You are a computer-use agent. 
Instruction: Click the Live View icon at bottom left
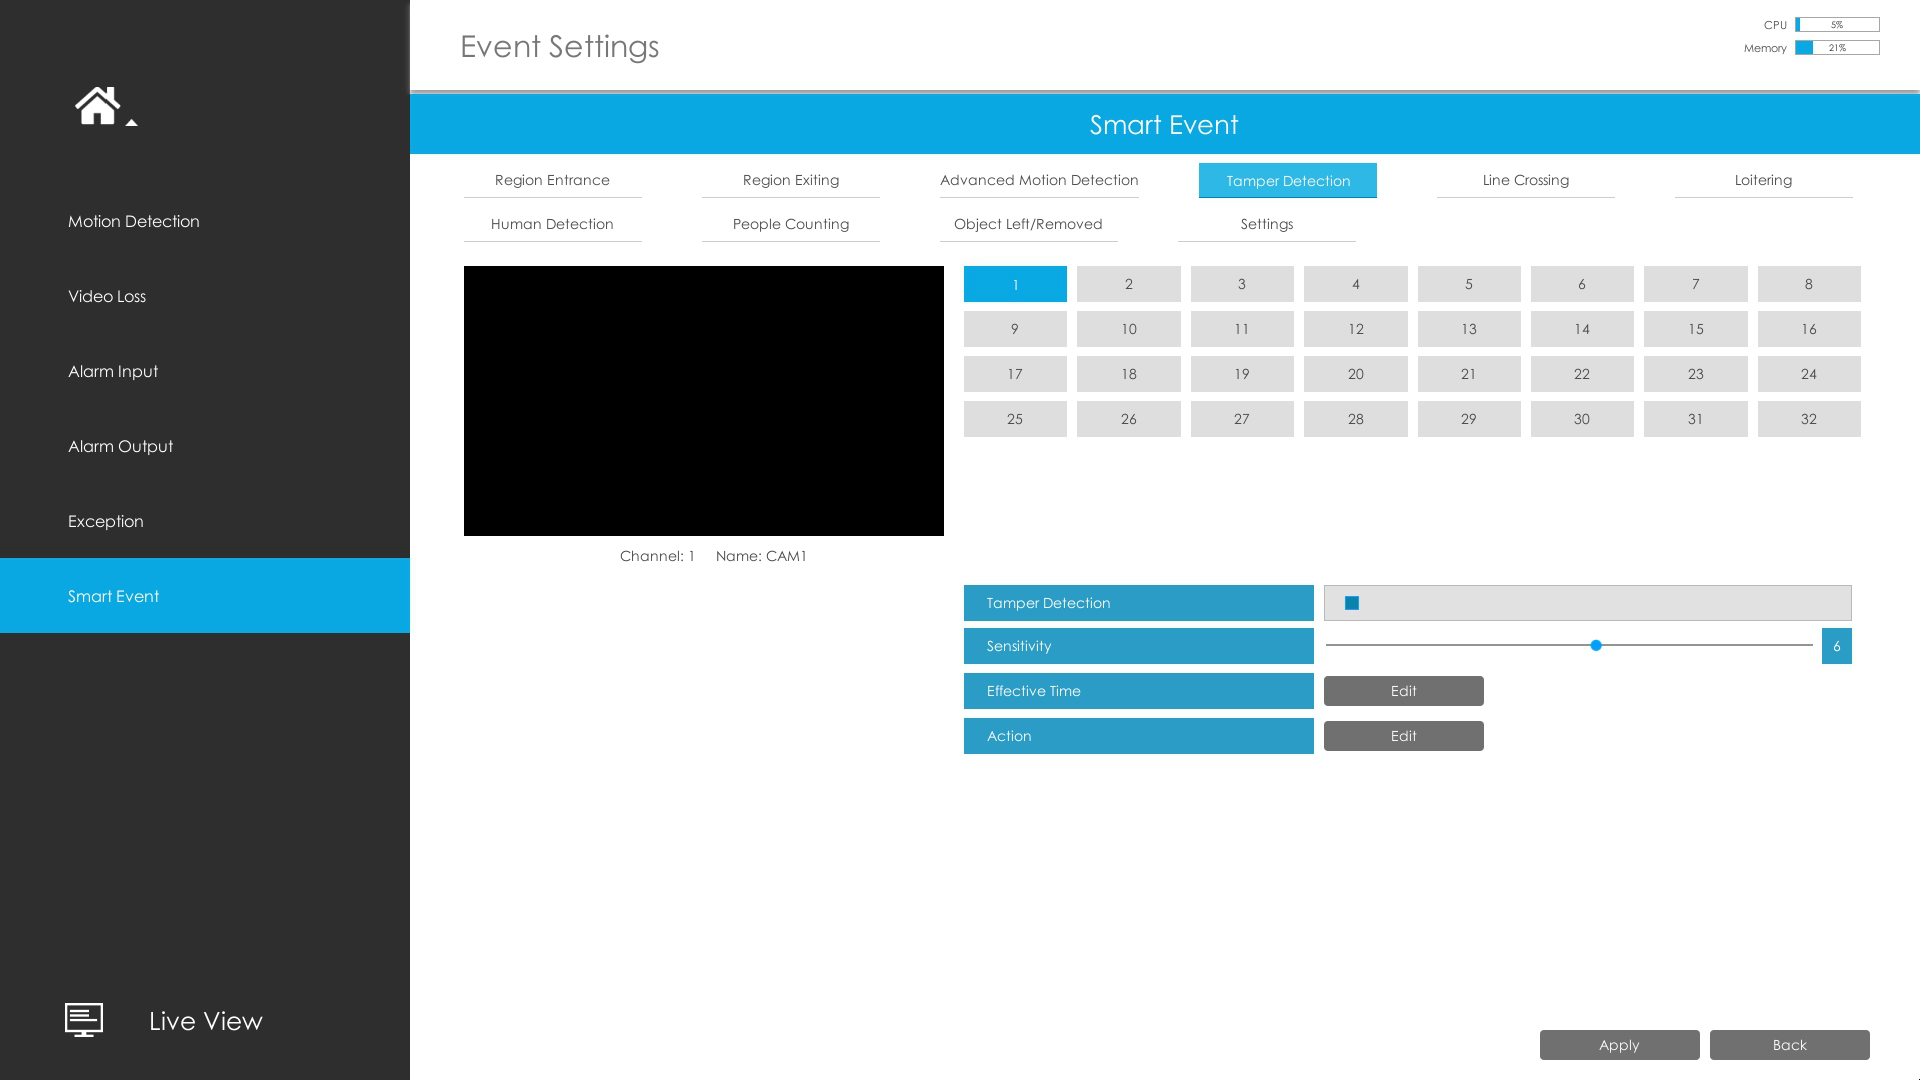click(x=84, y=1019)
